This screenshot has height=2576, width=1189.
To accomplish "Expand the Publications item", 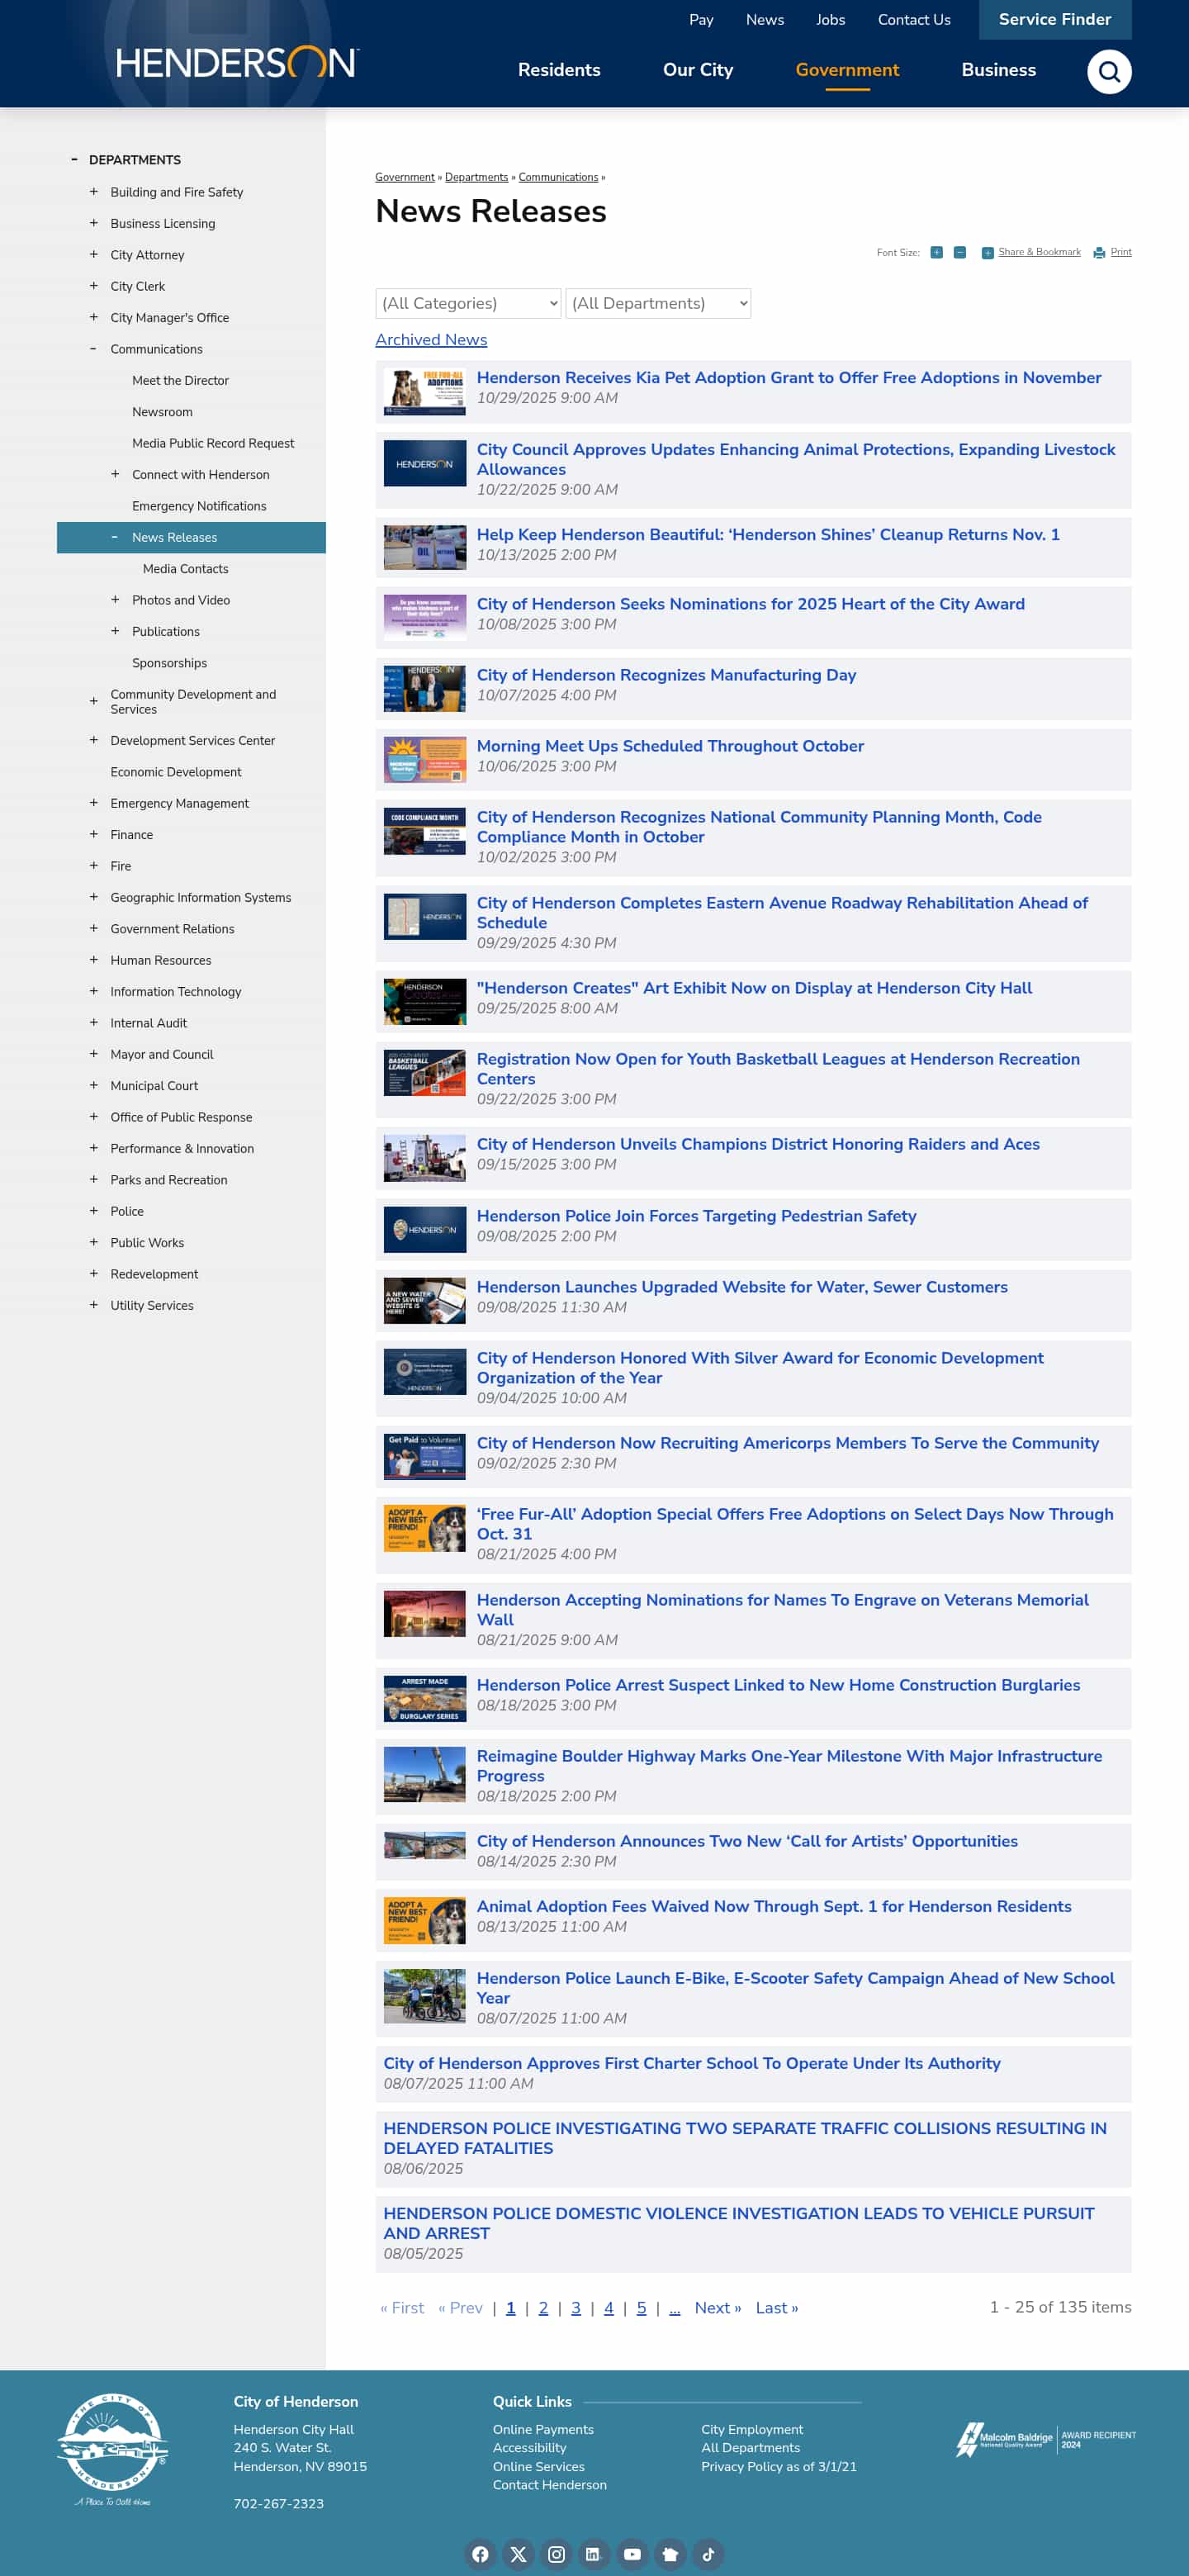I will [115, 631].
